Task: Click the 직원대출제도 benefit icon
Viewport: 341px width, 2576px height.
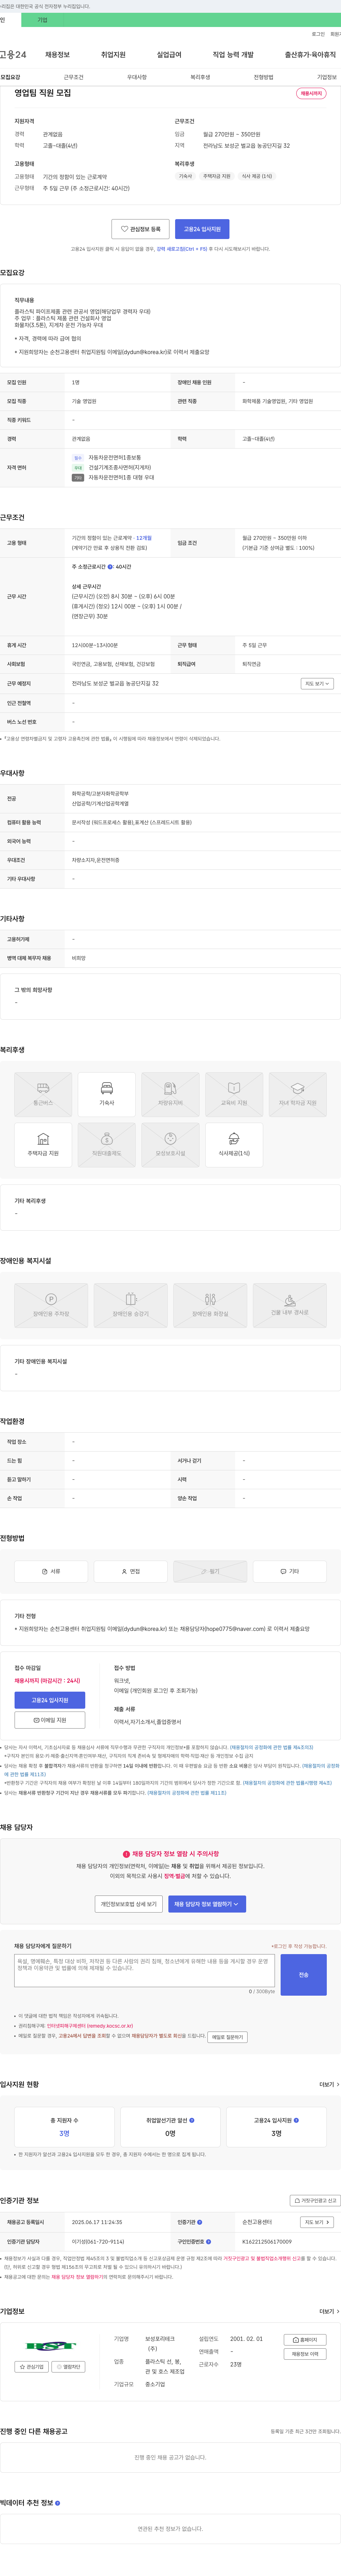Action: 107,1145
